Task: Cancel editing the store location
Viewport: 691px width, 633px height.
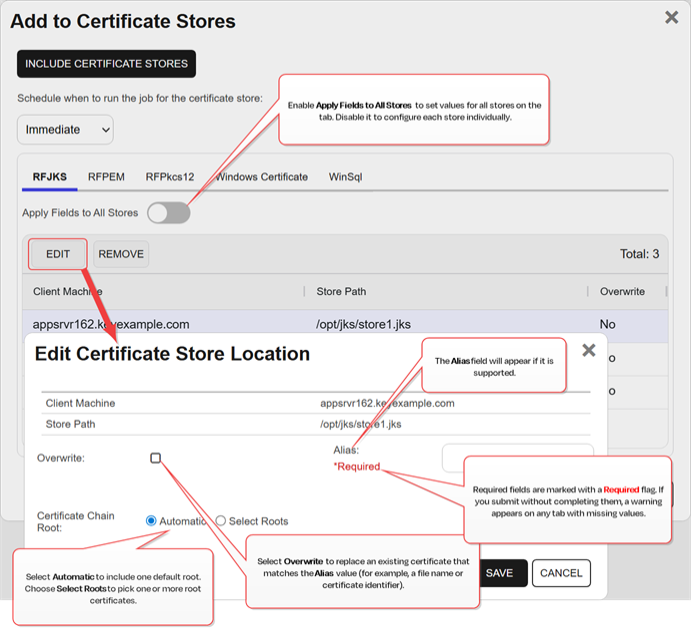Action: (x=561, y=573)
